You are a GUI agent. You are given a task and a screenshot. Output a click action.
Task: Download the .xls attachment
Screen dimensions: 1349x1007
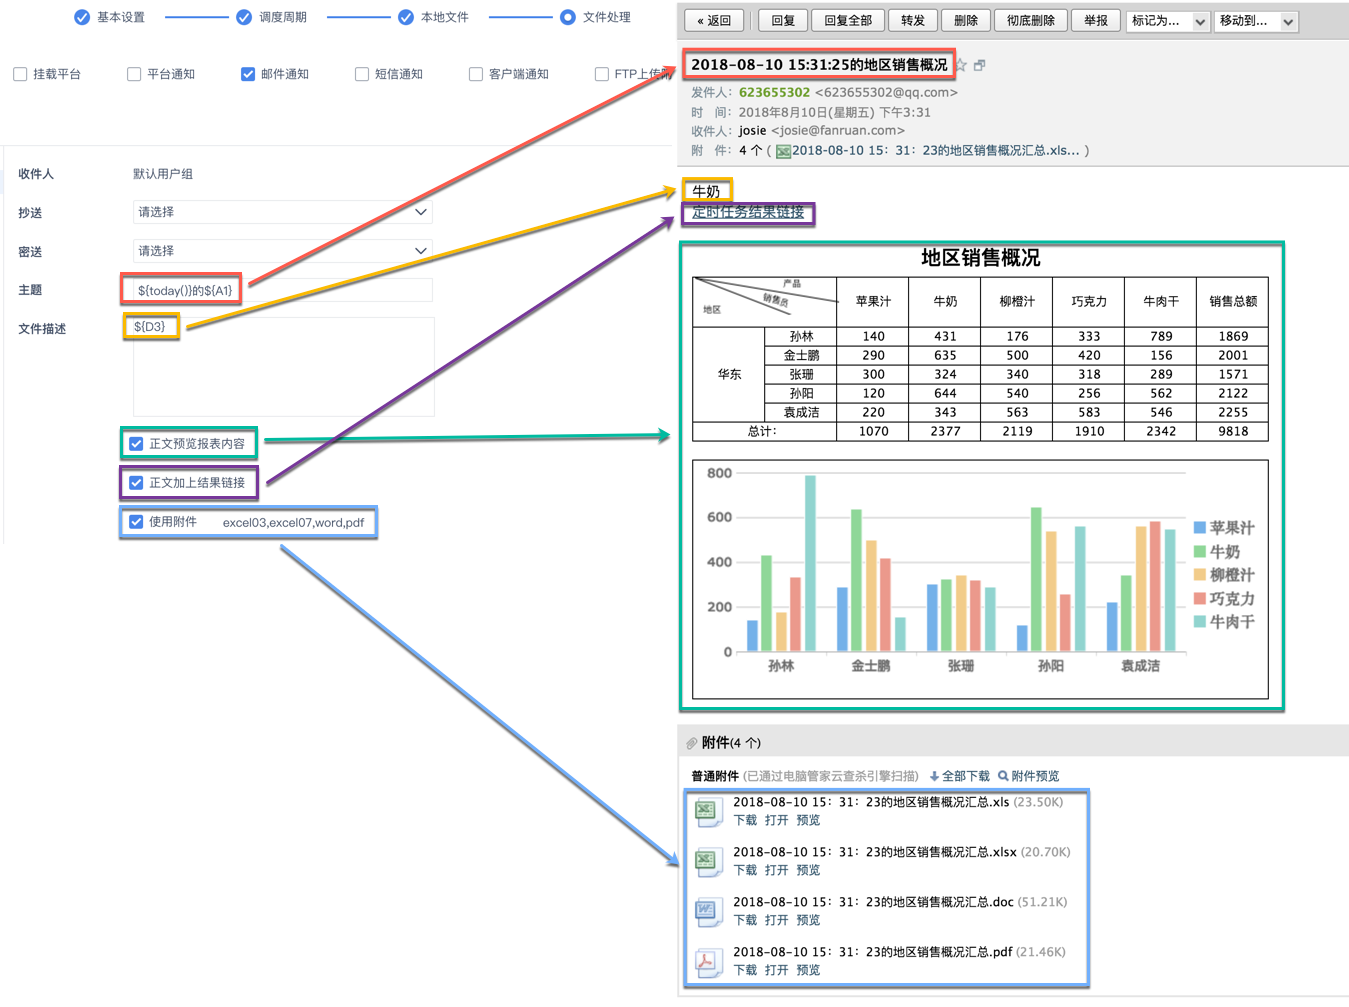tap(745, 820)
